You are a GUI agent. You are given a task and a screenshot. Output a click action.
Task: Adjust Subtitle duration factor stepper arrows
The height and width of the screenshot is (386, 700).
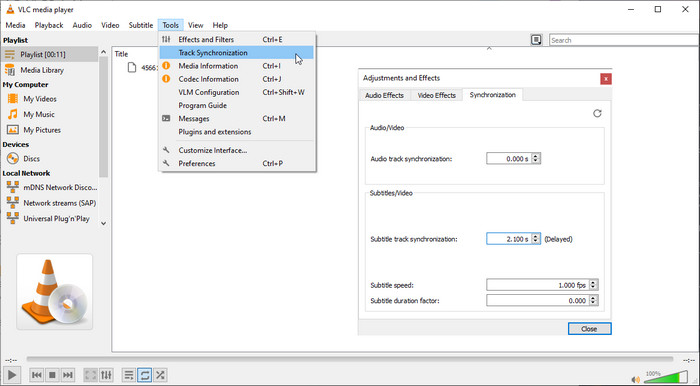tap(593, 301)
